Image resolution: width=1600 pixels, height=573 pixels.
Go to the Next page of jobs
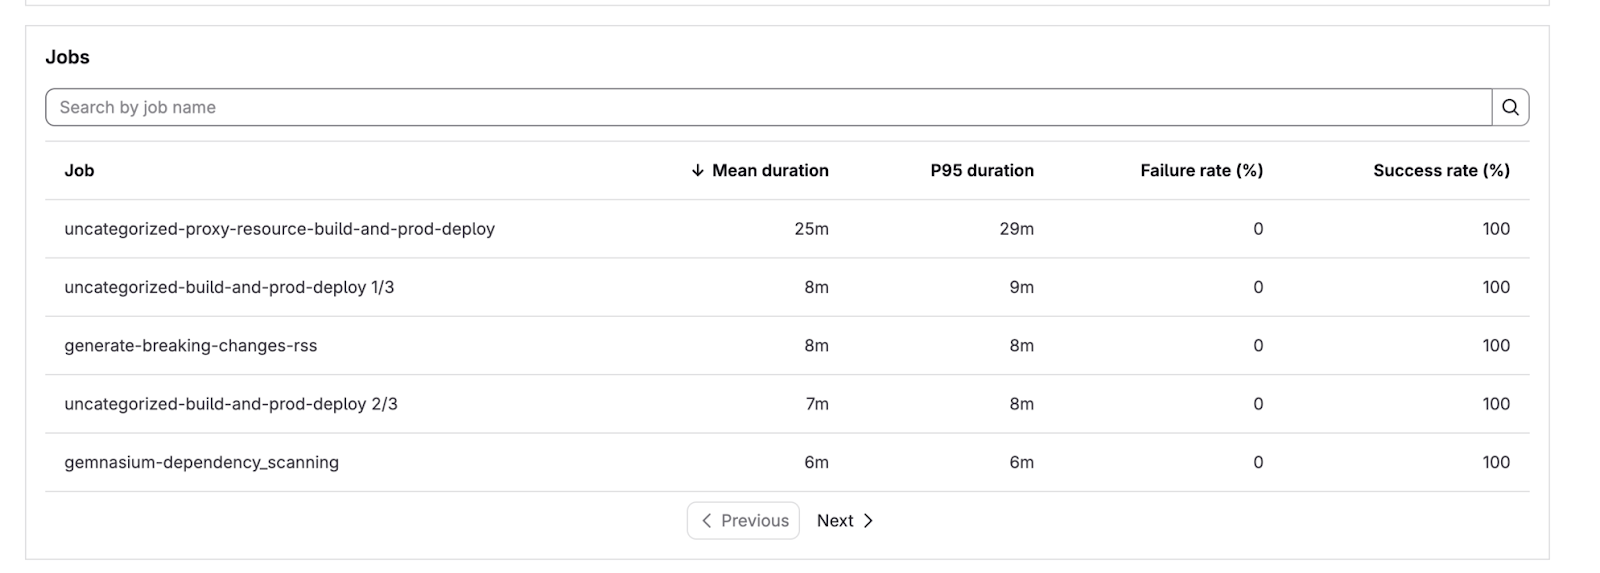coord(844,521)
